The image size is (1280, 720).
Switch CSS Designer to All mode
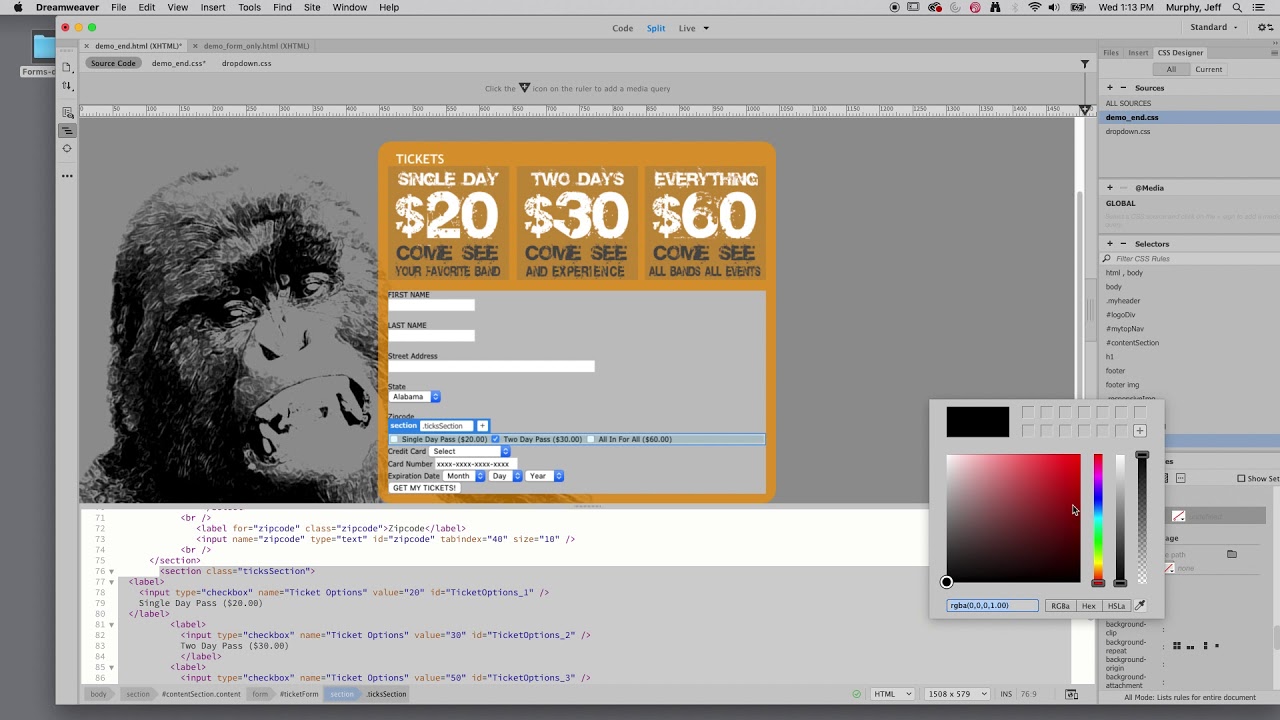tap(1171, 69)
